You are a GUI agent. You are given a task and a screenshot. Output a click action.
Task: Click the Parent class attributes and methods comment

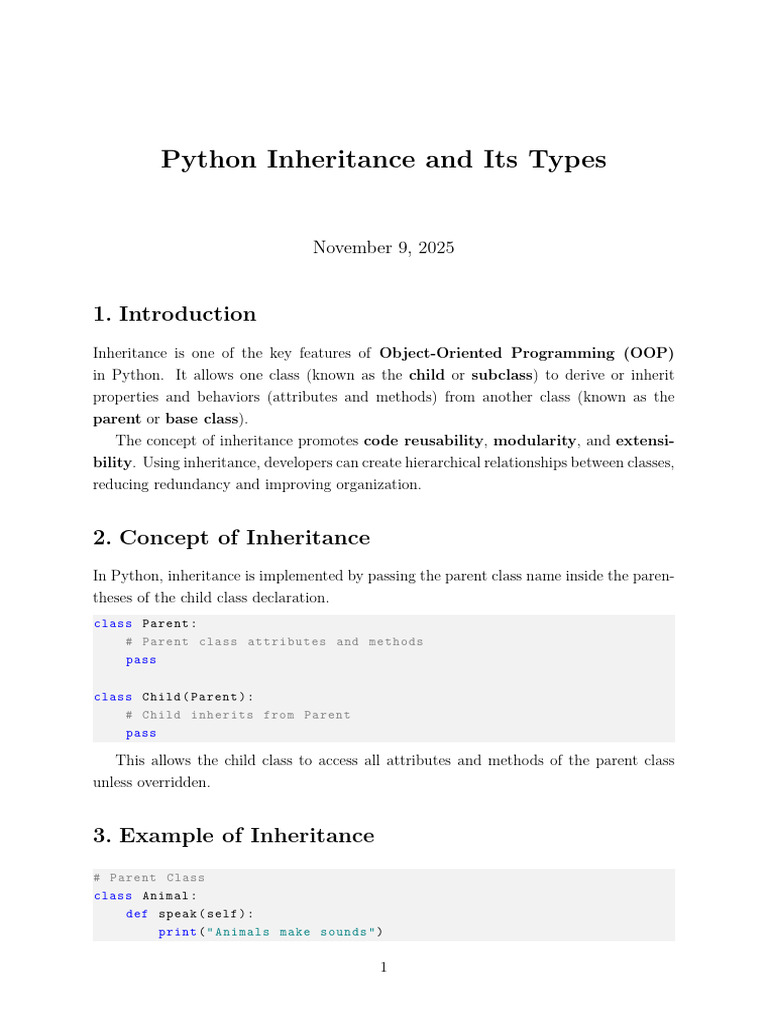click(x=274, y=642)
